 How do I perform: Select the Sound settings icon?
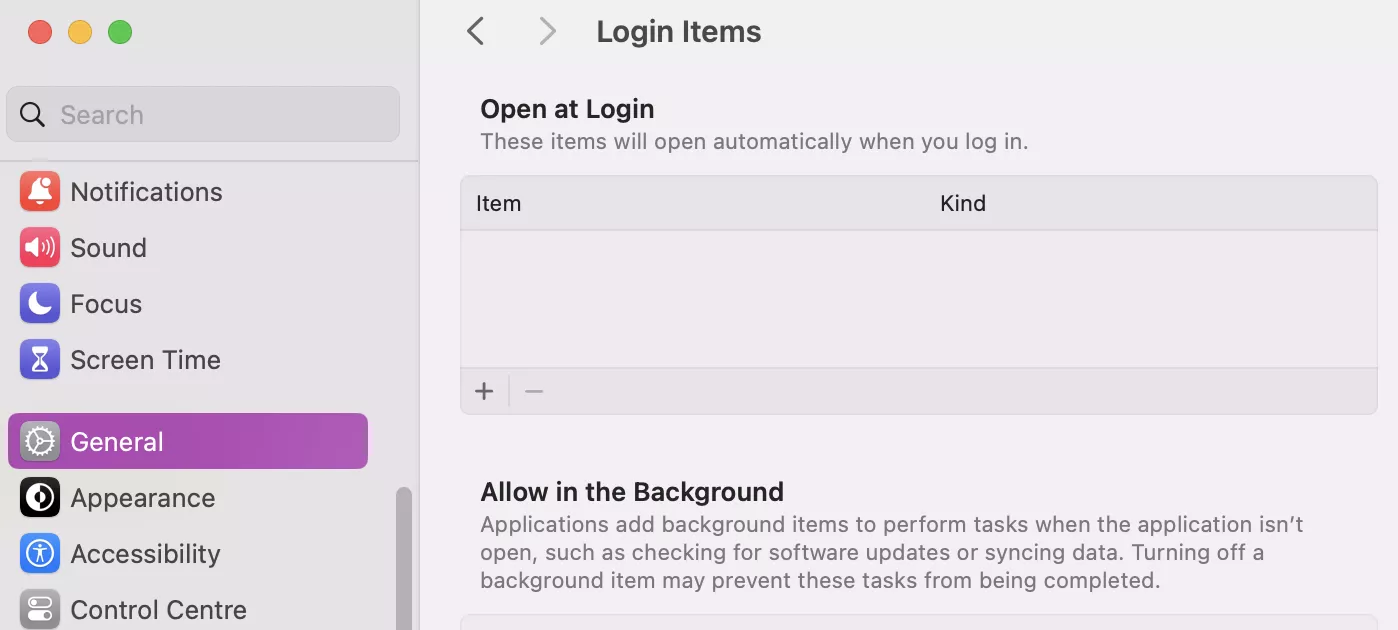(39, 247)
